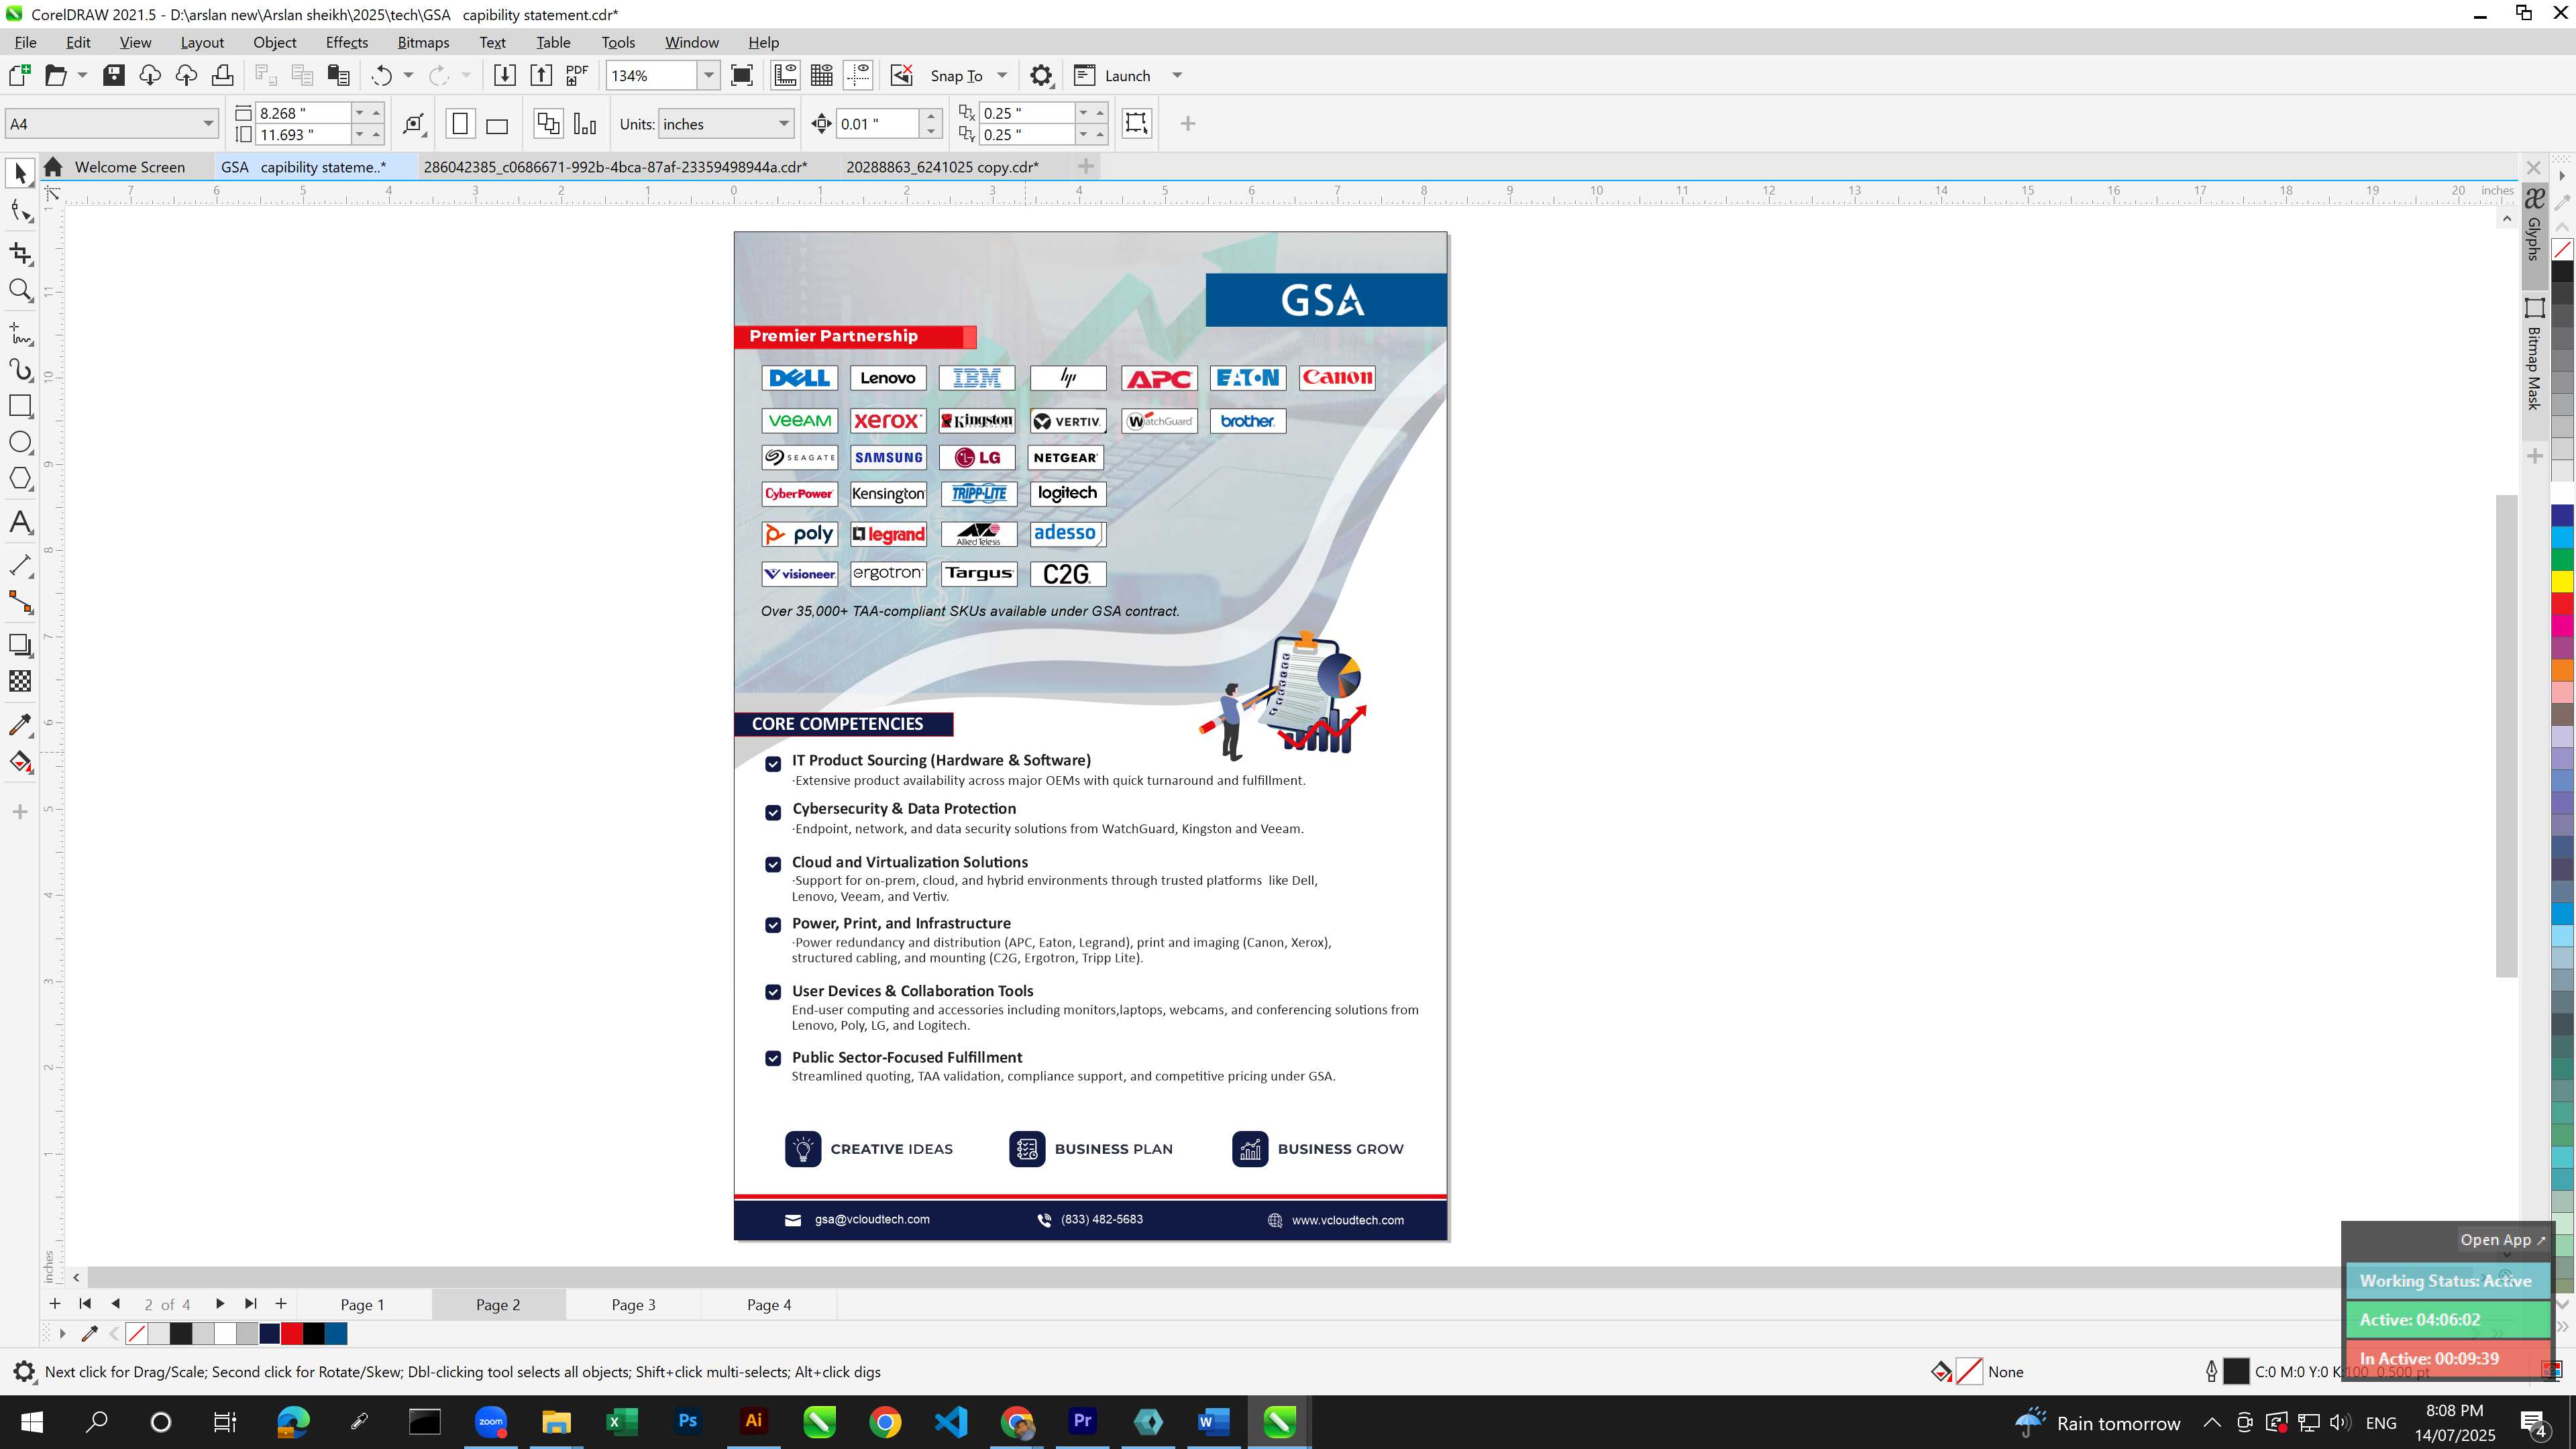Expand the Snap To dropdown
Image resolution: width=2576 pixels, height=1449 pixels.
(1002, 76)
